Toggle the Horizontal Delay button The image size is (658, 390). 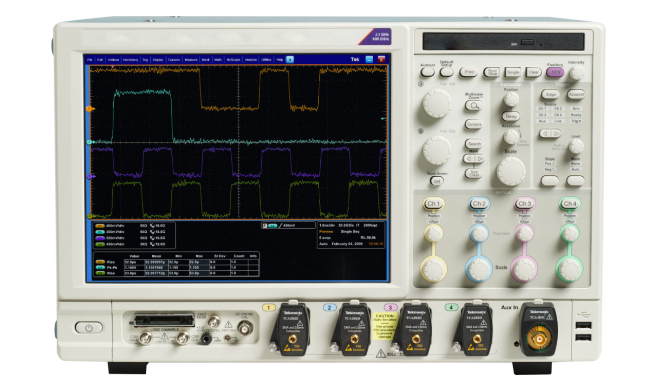(511, 116)
